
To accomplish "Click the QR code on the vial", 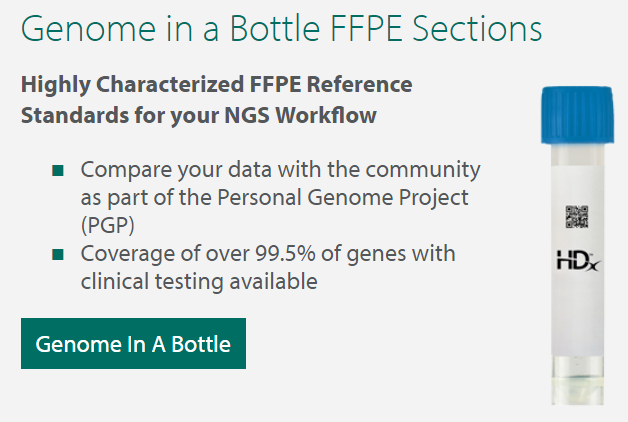I will pos(577,217).
